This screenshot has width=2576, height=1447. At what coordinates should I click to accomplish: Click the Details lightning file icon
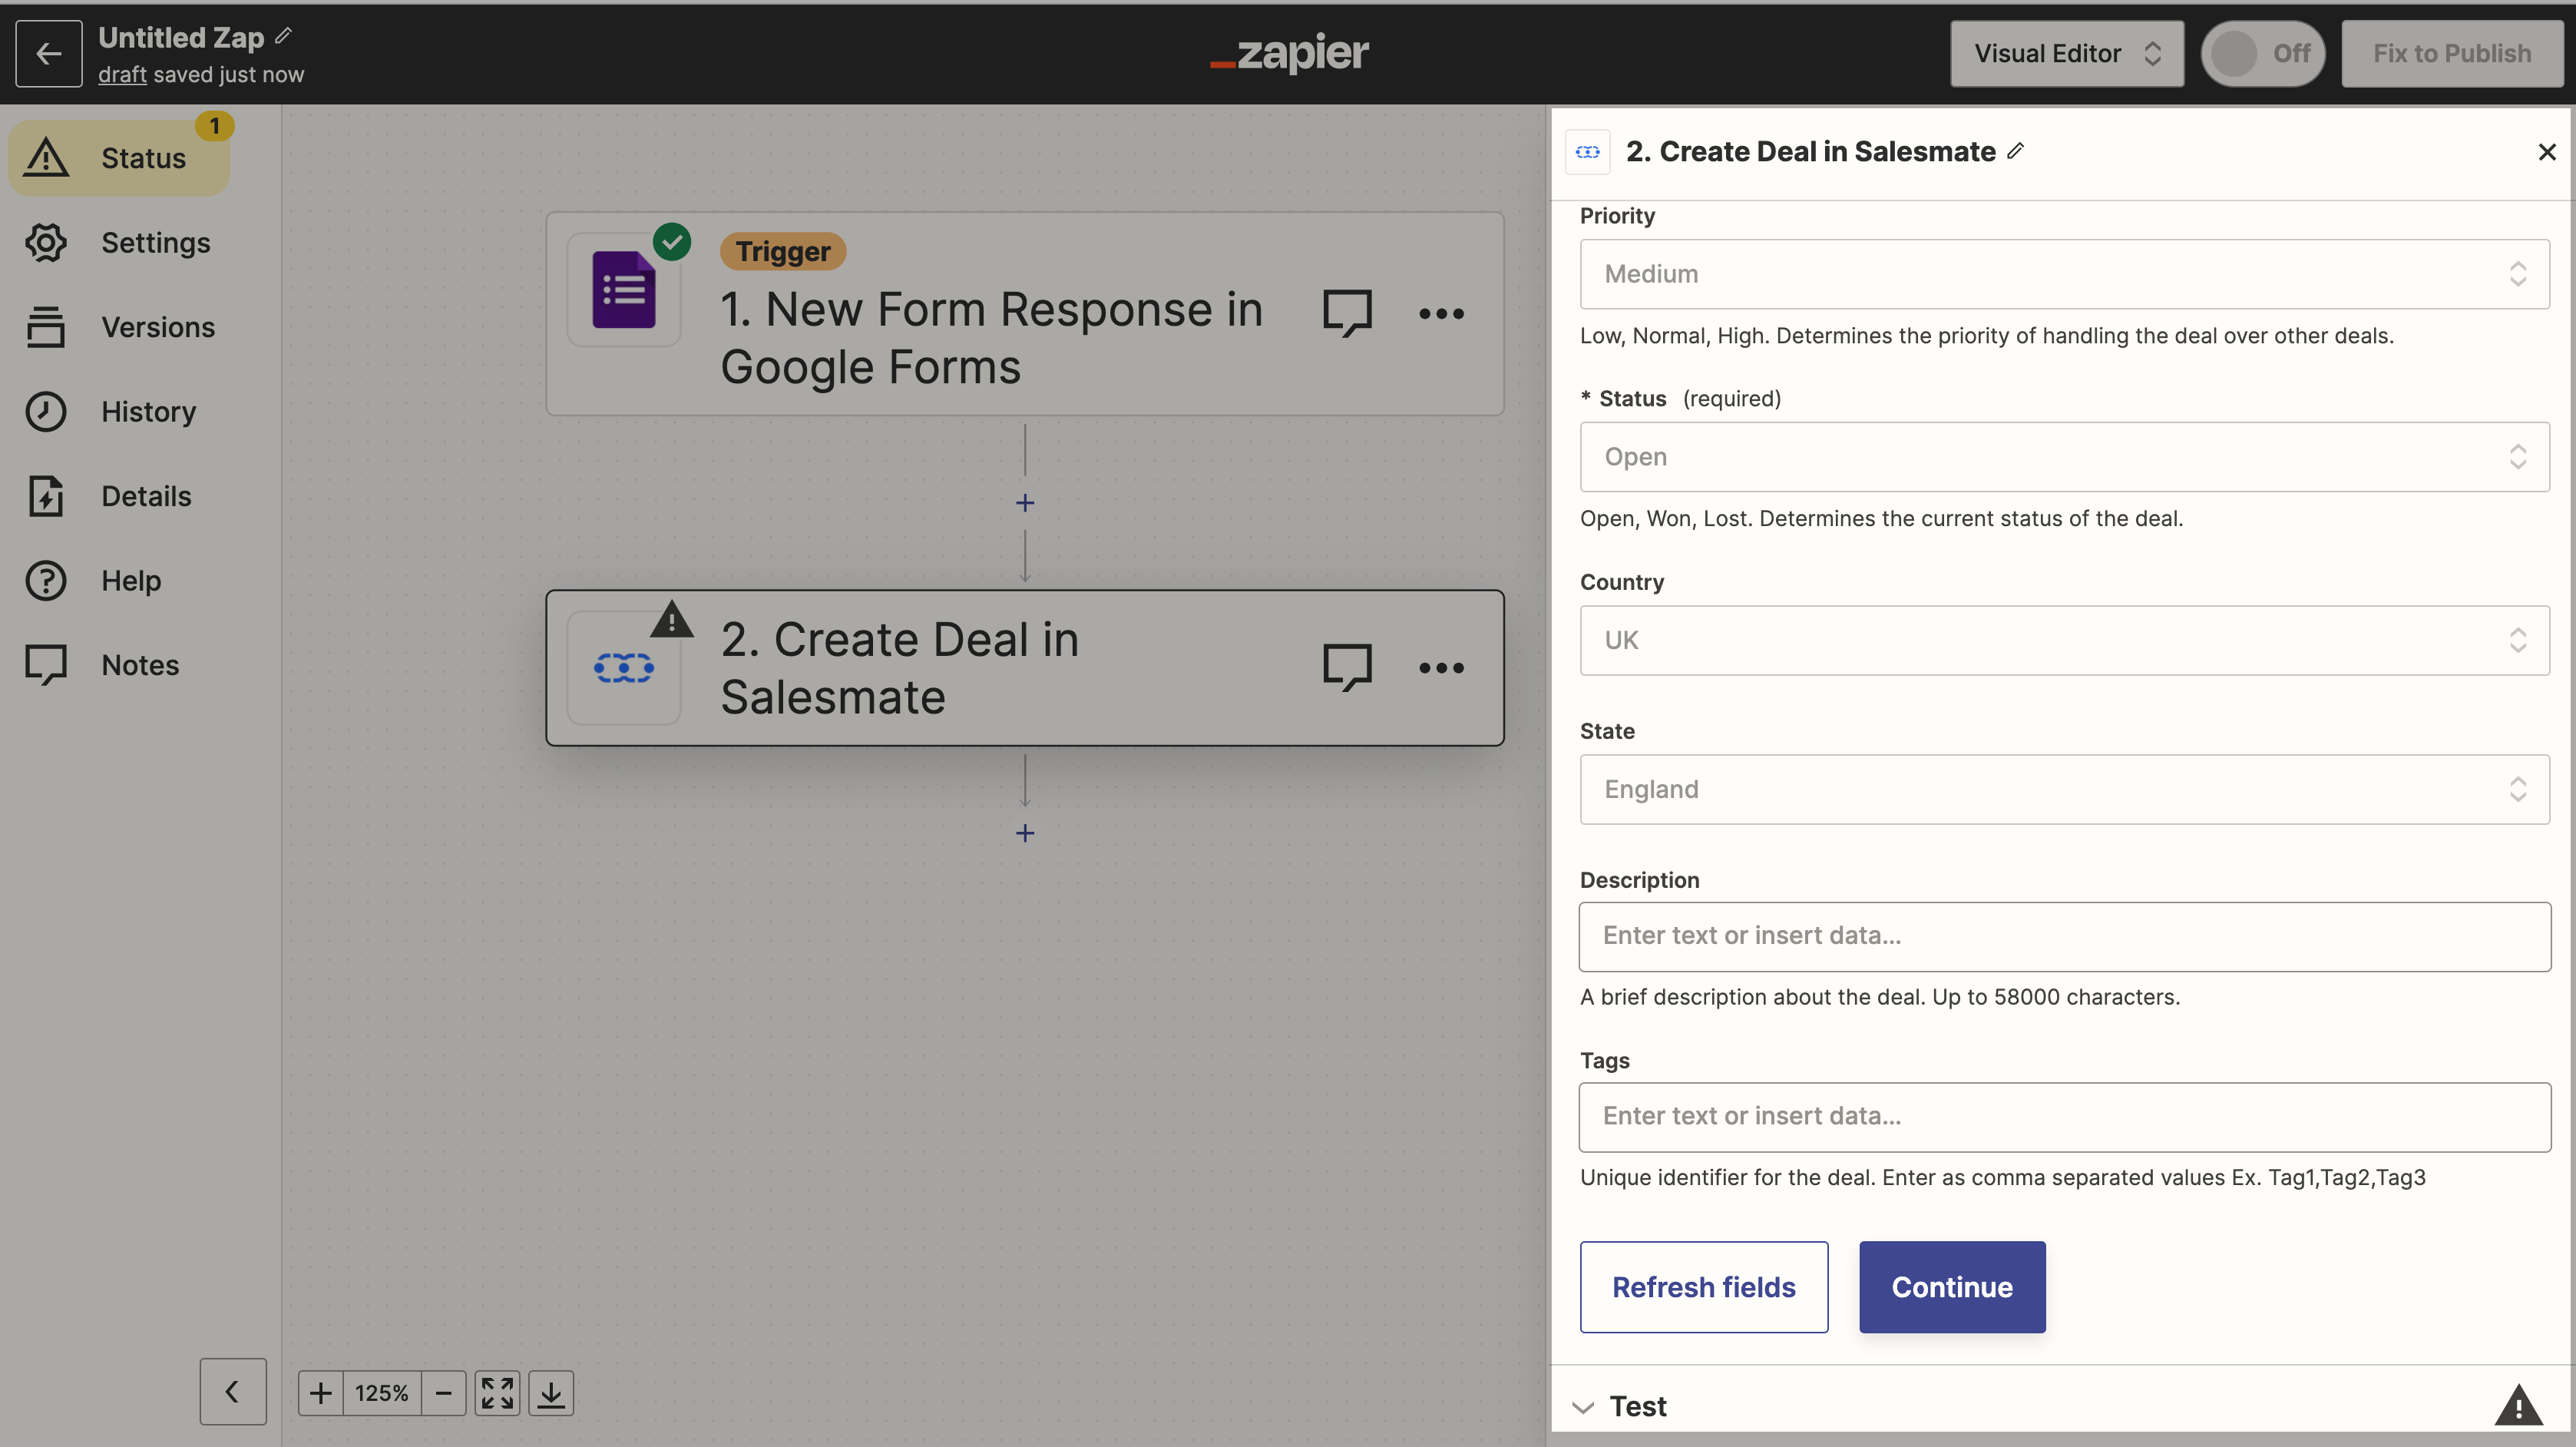pos(46,496)
